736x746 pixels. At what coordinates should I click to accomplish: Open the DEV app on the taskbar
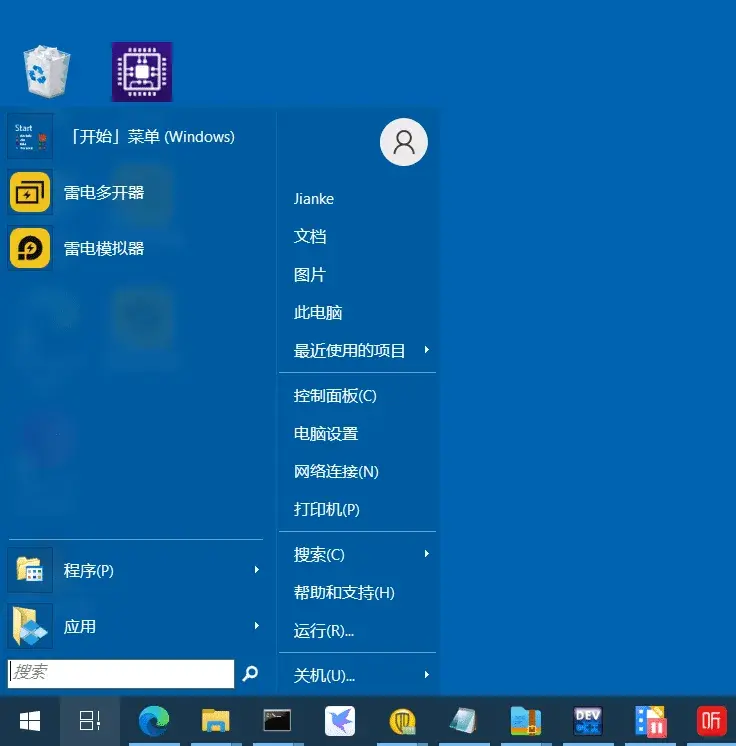[588, 721]
